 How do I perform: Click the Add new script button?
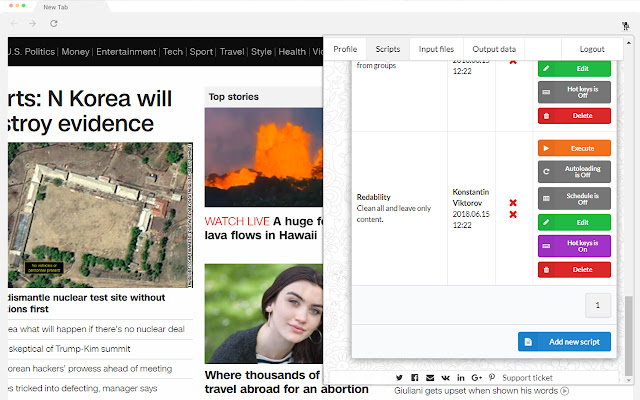(x=564, y=342)
